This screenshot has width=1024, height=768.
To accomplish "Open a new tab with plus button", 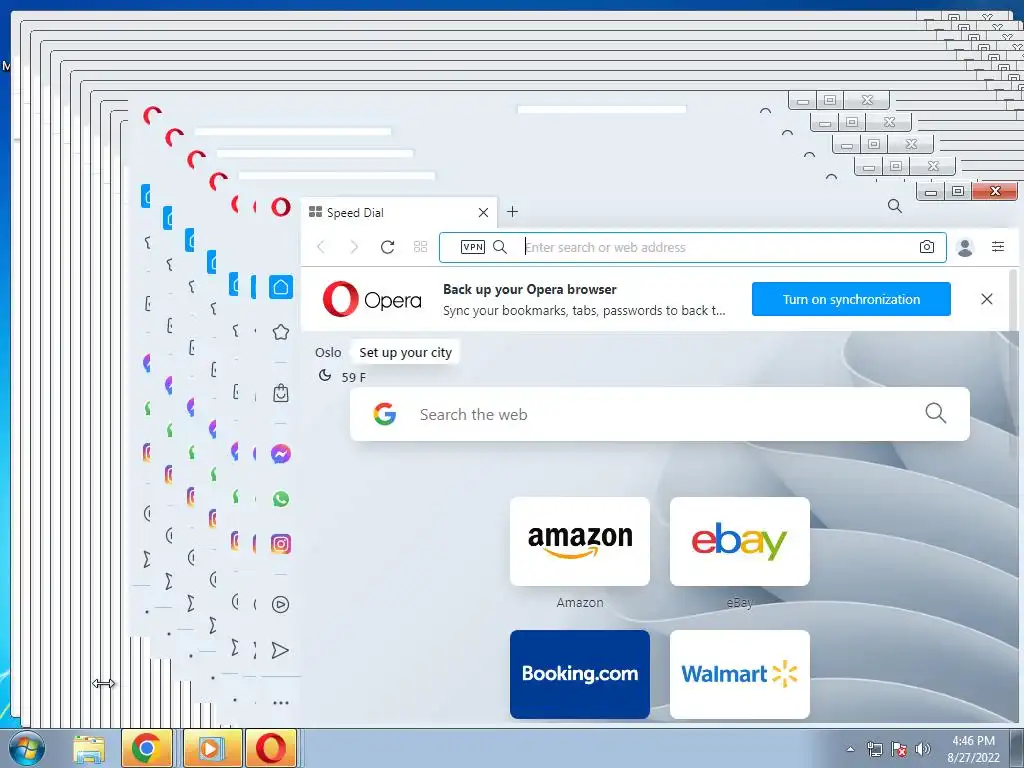I will [x=513, y=212].
